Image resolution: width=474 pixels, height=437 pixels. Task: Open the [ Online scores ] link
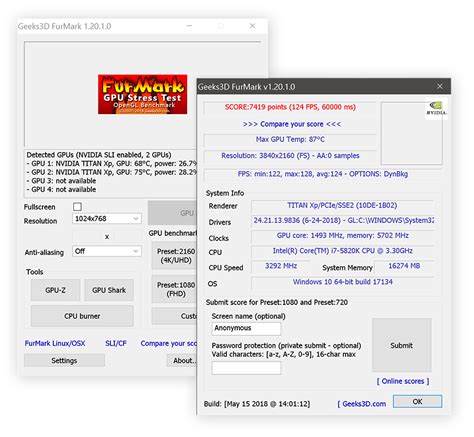tap(403, 381)
